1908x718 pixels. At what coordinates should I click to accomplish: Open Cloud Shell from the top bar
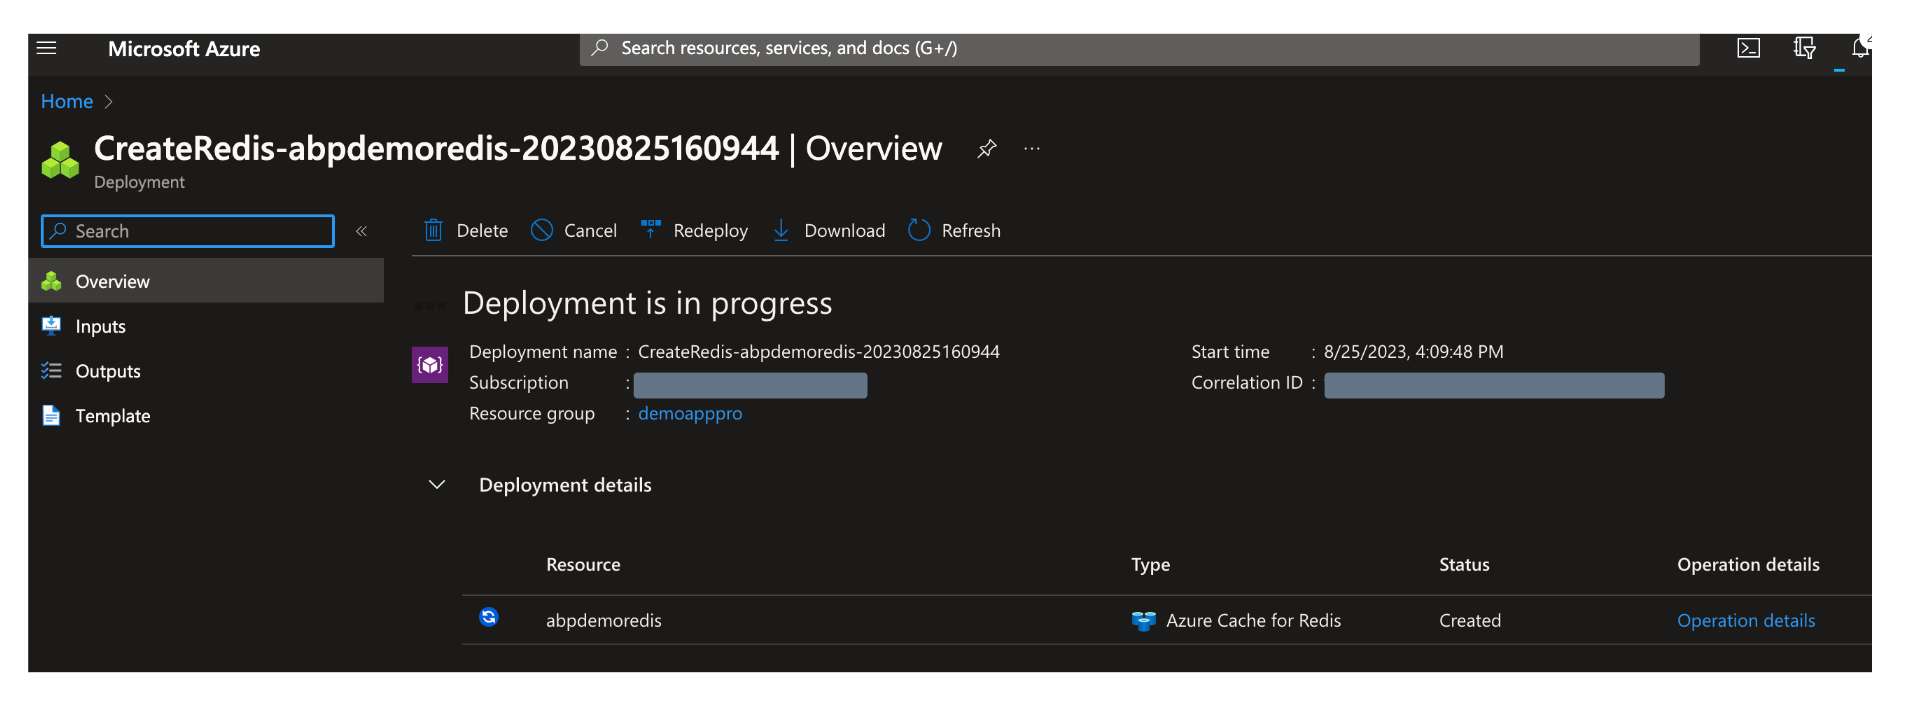pyautogui.click(x=1748, y=48)
